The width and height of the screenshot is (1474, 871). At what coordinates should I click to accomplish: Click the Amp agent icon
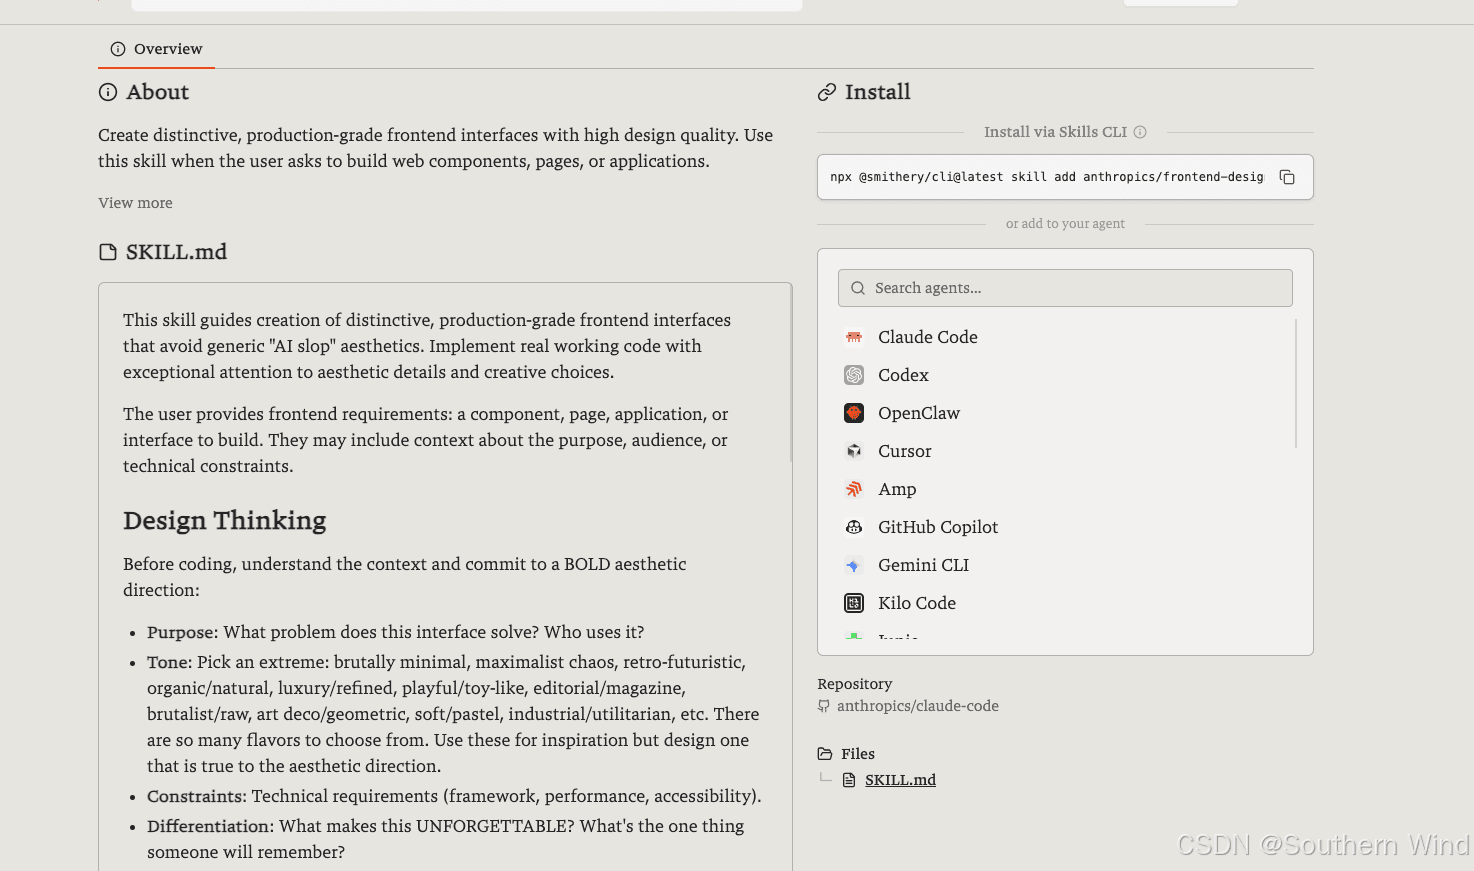click(x=854, y=489)
